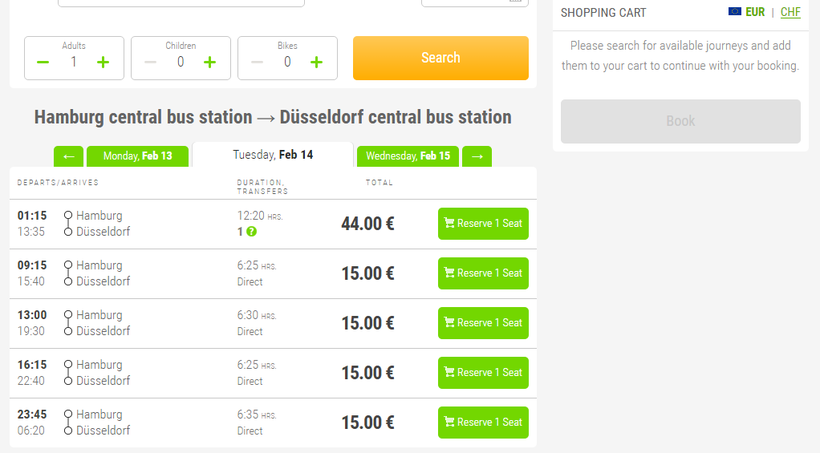Decrease the Adults count with minus
The height and width of the screenshot is (453, 820).
[43, 62]
